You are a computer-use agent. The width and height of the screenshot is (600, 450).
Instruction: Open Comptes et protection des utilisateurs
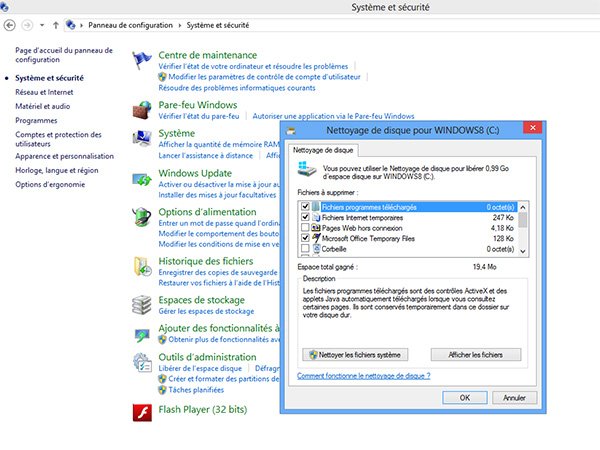tap(58, 139)
